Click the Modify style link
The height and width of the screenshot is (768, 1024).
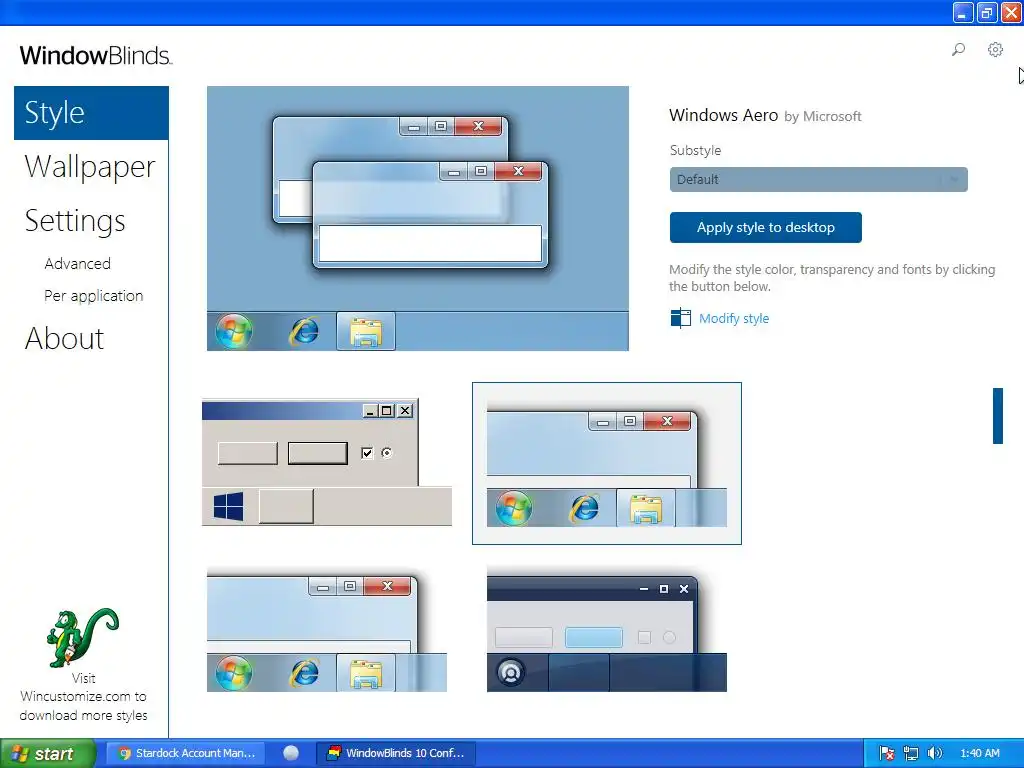coord(734,319)
